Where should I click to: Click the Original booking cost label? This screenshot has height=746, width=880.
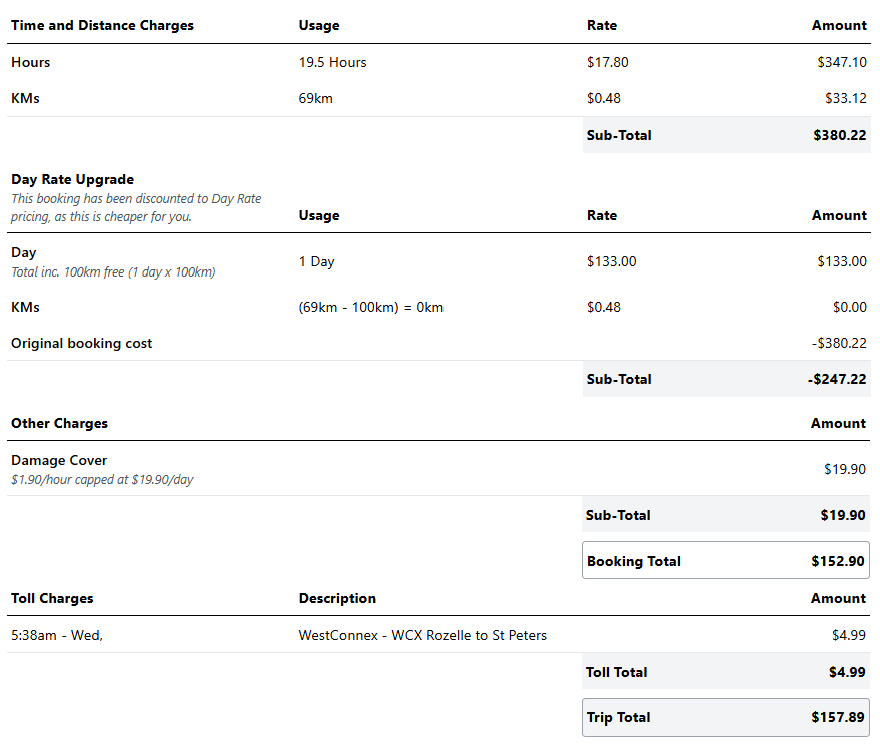[x=81, y=343]
